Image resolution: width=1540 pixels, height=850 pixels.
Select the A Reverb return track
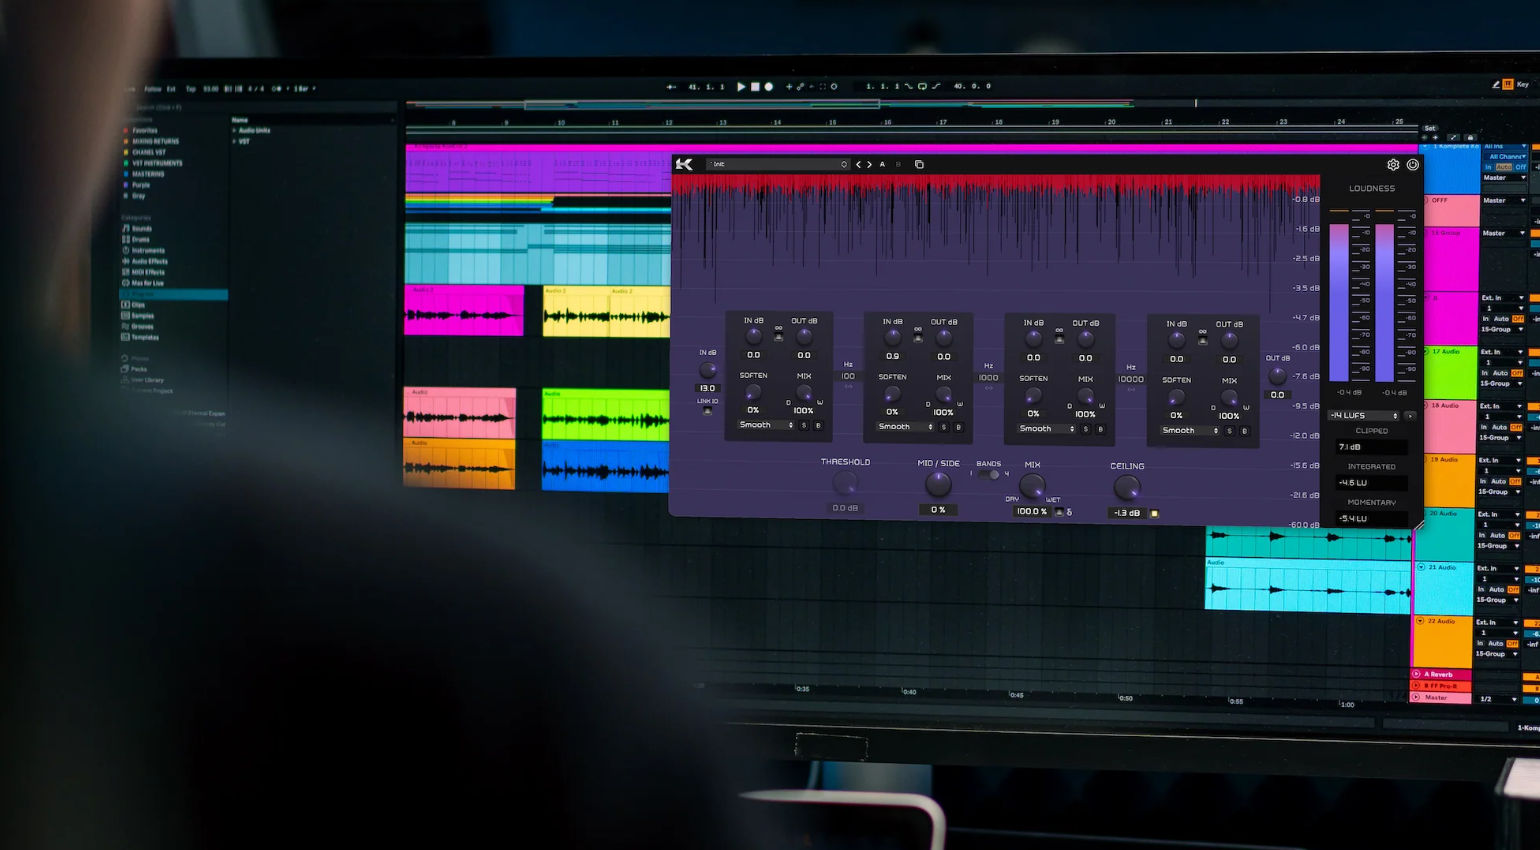[1440, 675]
